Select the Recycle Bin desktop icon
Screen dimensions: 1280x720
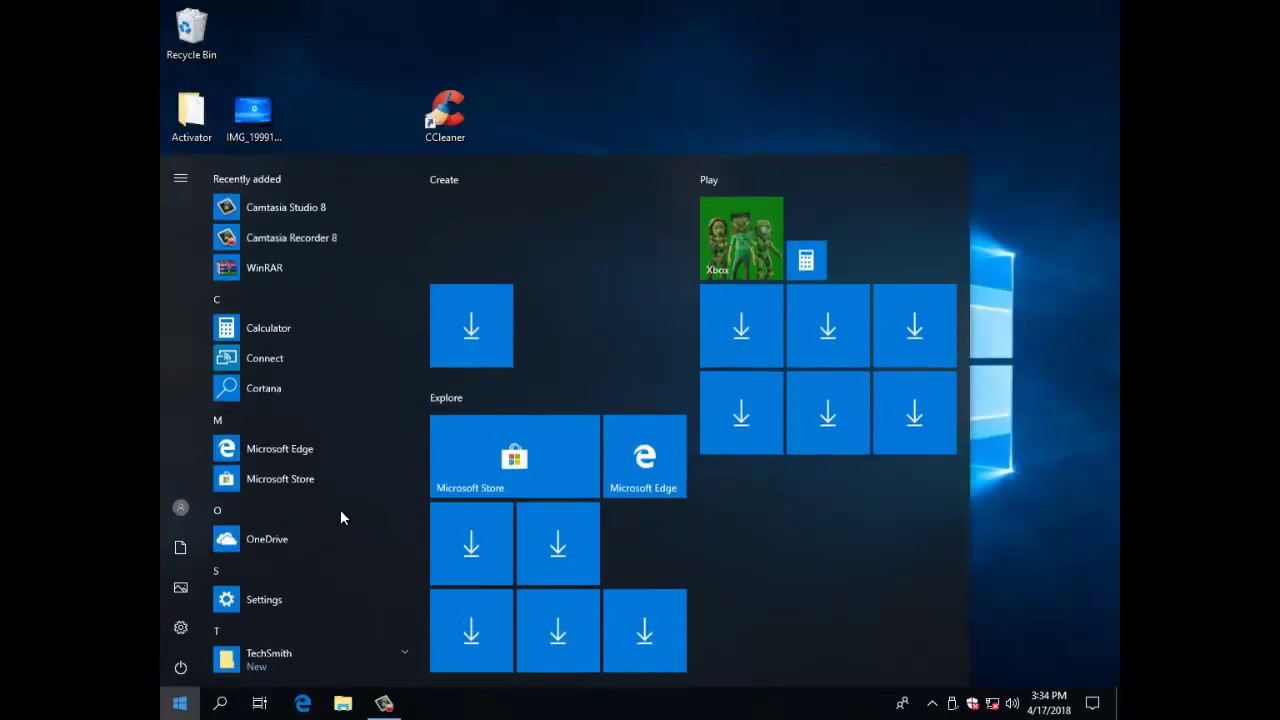tap(191, 35)
